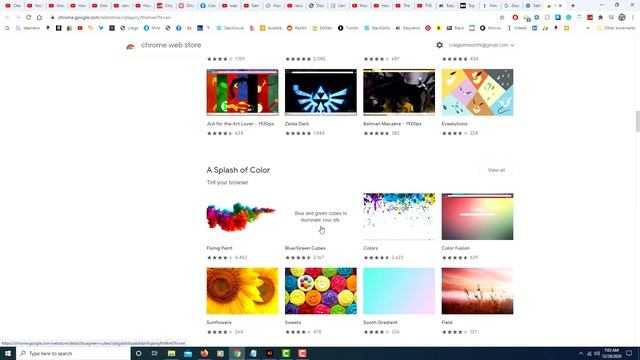Open the Colors theme thumbnail
The width and height of the screenshot is (640, 360).
coord(399,216)
